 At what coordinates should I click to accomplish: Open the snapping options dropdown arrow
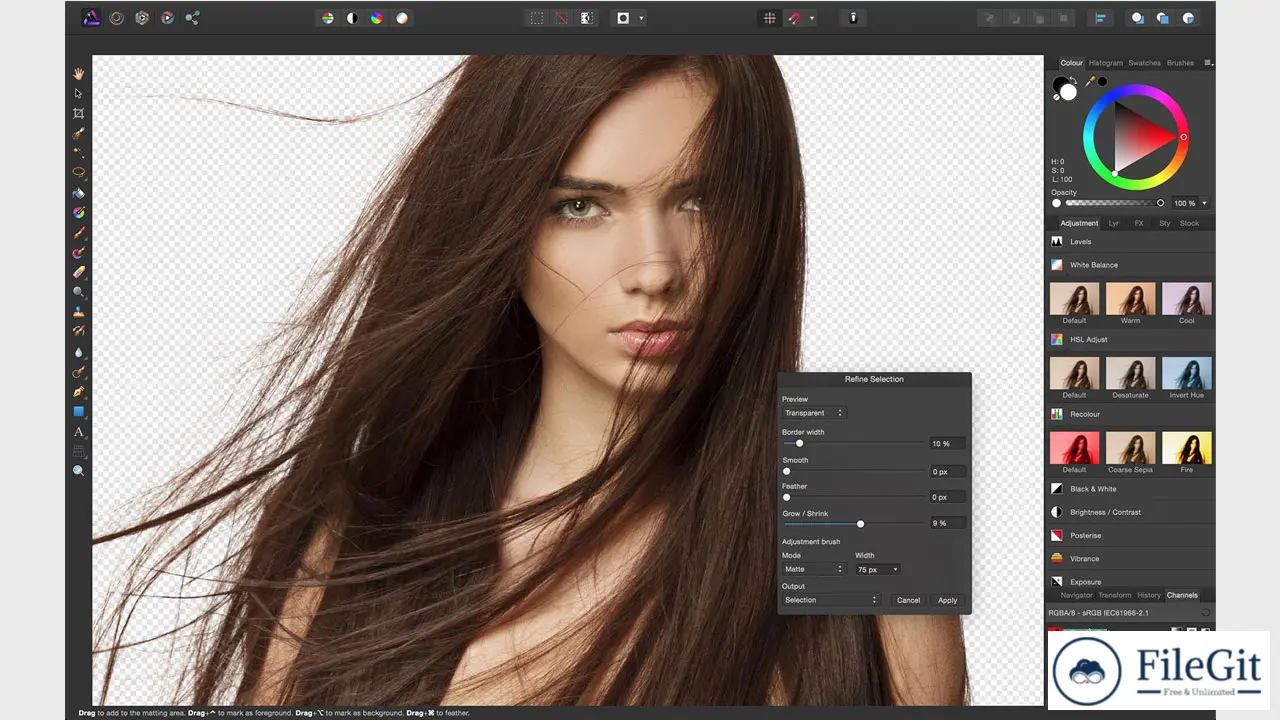pos(811,18)
